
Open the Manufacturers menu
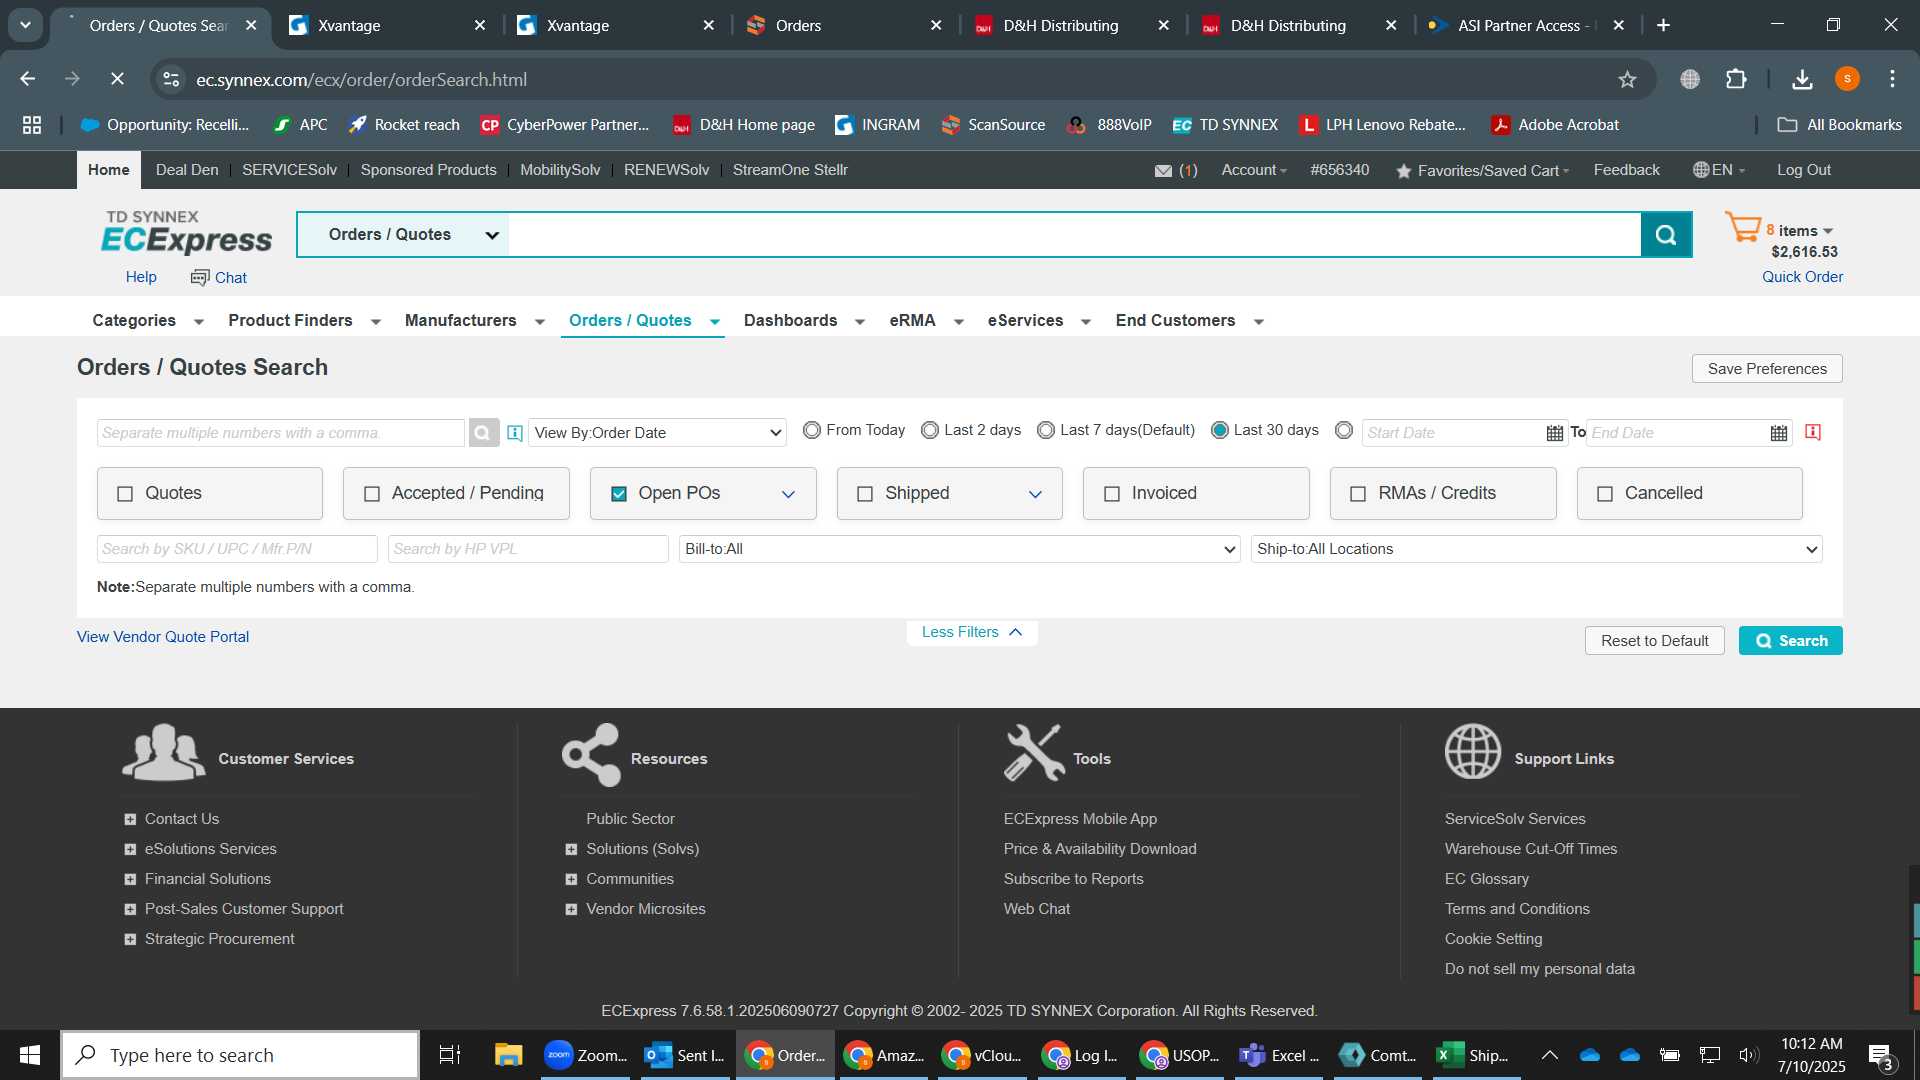point(475,321)
